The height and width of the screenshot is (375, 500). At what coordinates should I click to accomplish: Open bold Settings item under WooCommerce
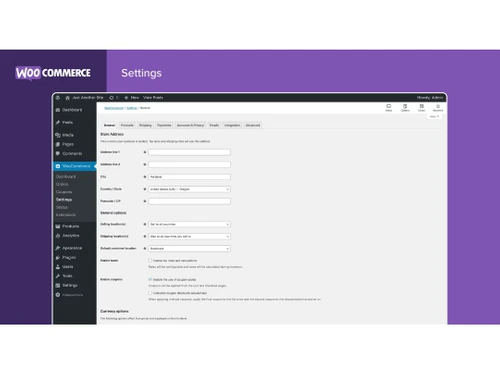point(64,200)
